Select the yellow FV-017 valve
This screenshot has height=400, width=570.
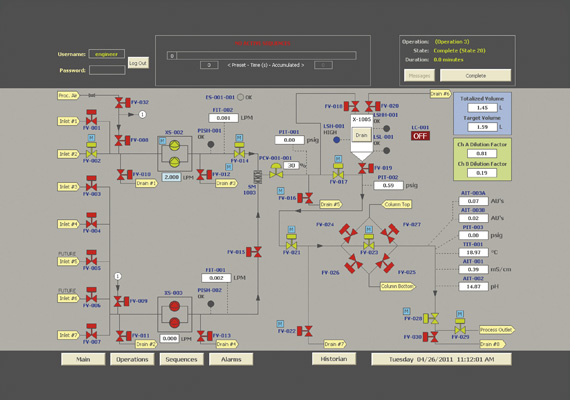(x=338, y=172)
